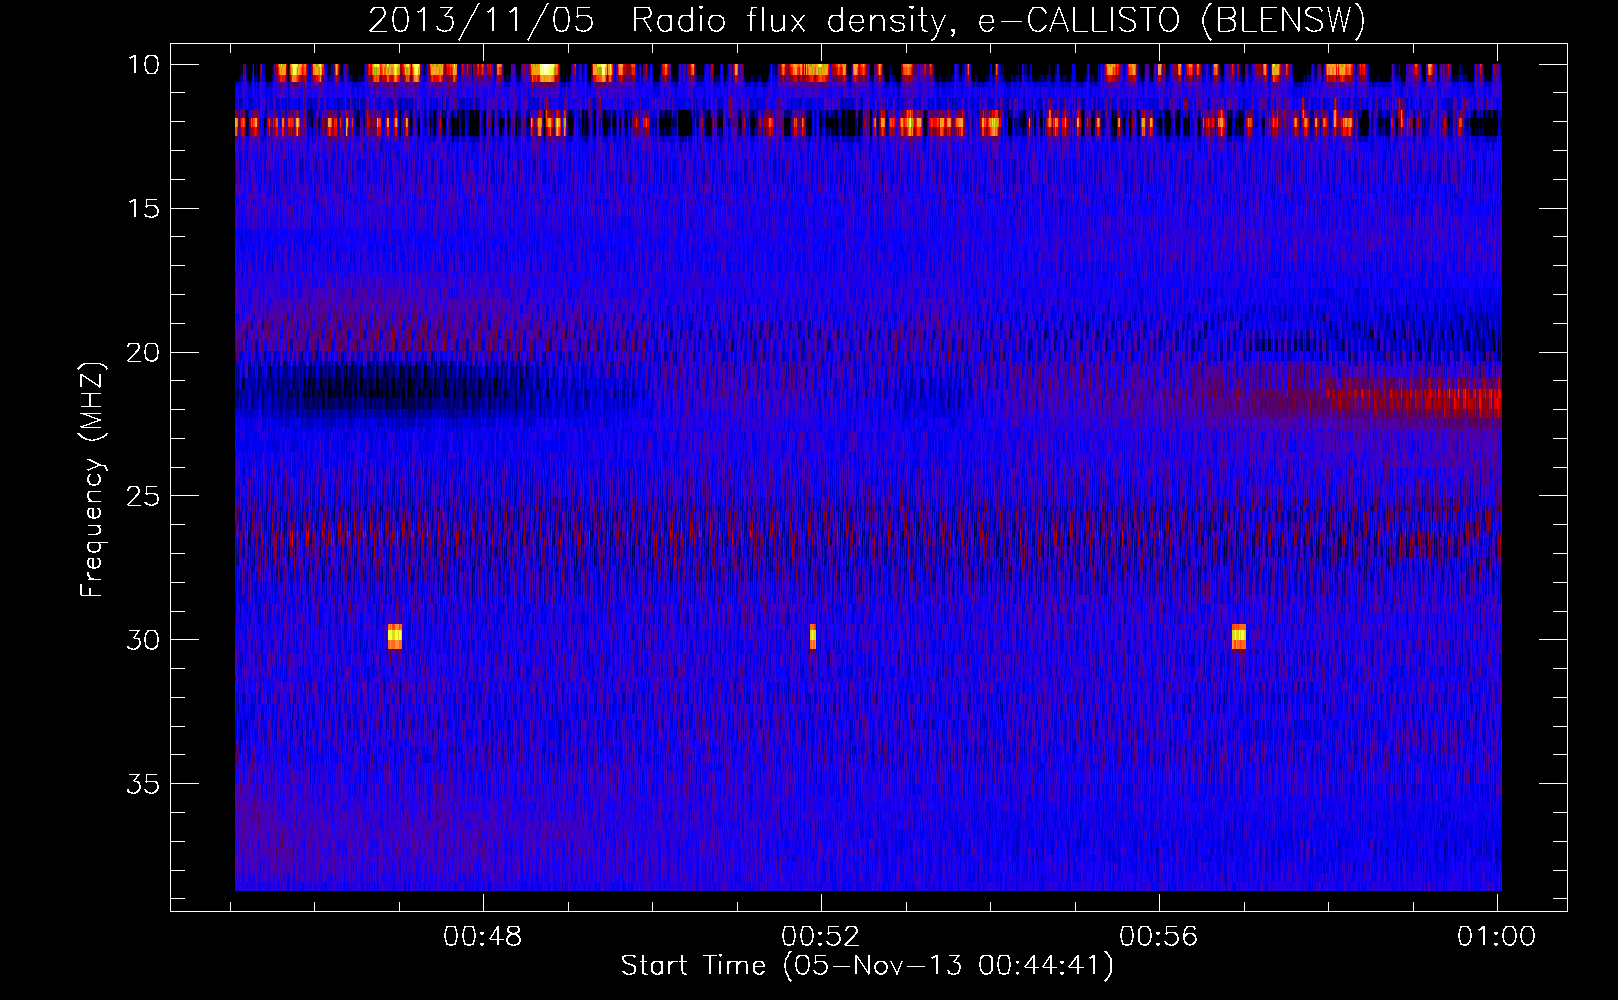Click the frequency tick label "25"
1618x1000 pixels.
[x=144, y=496]
